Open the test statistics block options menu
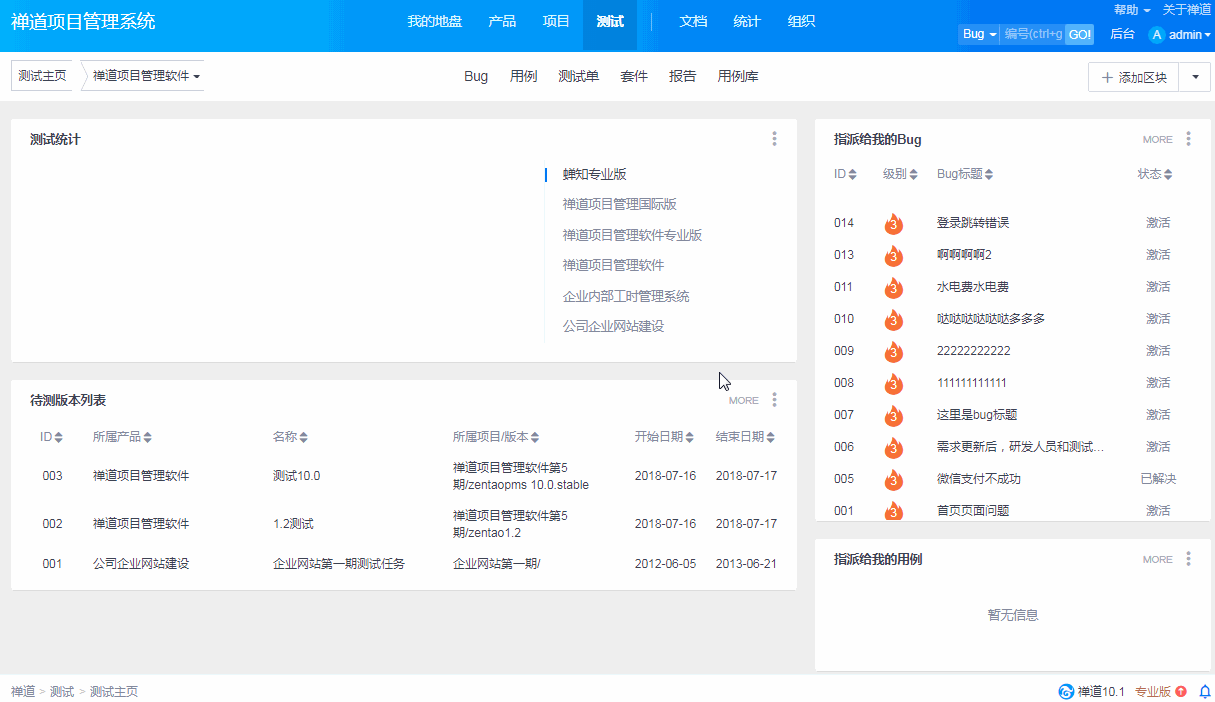Image resolution: width=1215 pixels, height=702 pixels. pyautogui.click(x=774, y=139)
